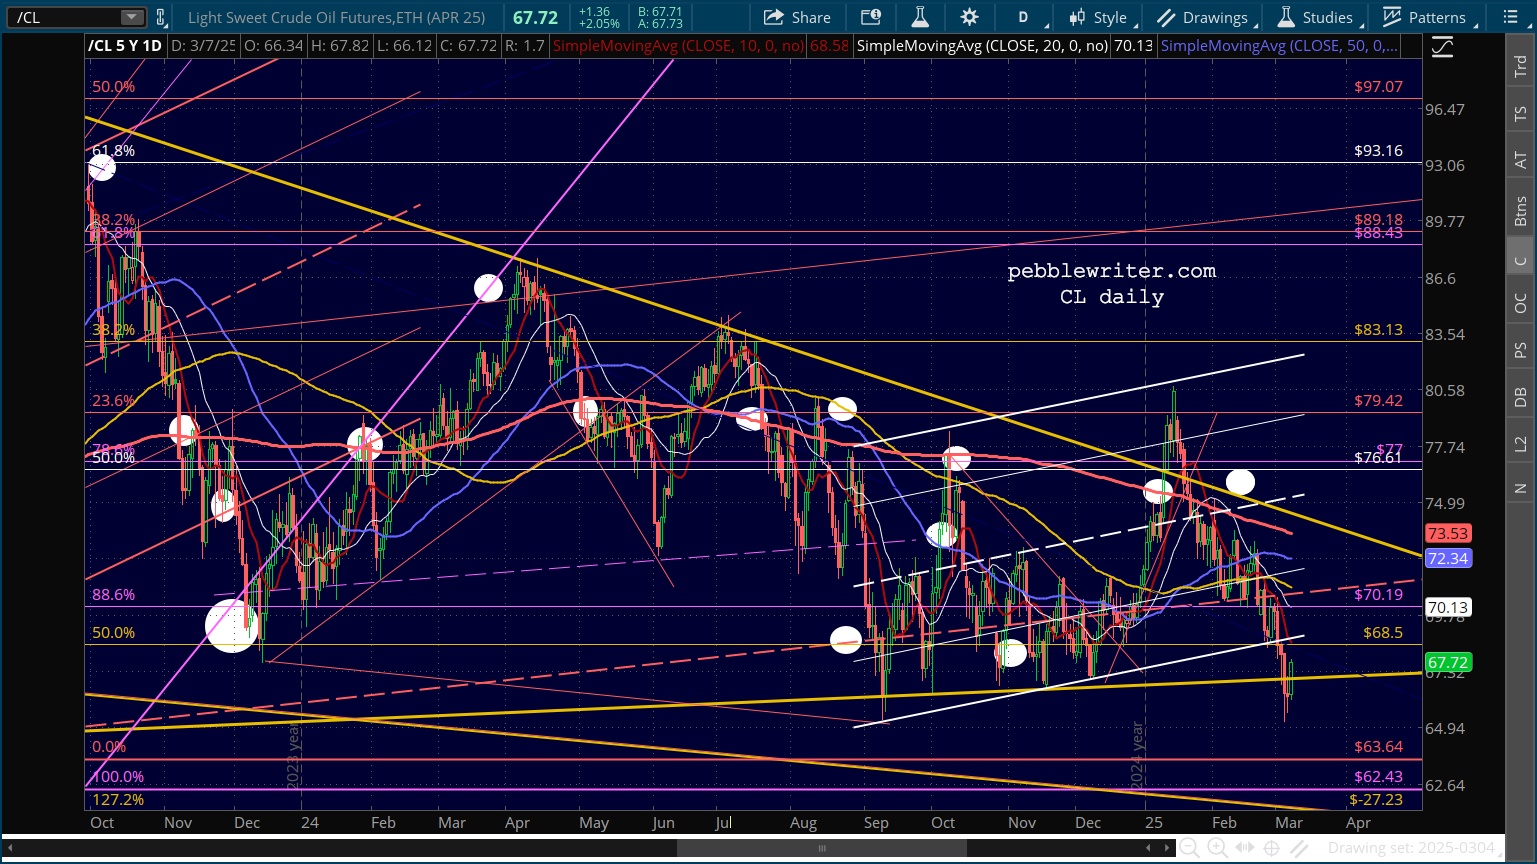Viewport: 1537px width, 864px height.
Task: Open the flask tool beside the gear
Action: coord(920,17)
